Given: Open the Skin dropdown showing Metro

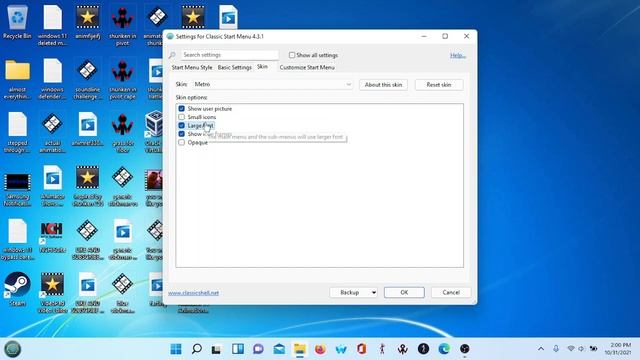Looking at the screenshot, I should tap(273, 84).
